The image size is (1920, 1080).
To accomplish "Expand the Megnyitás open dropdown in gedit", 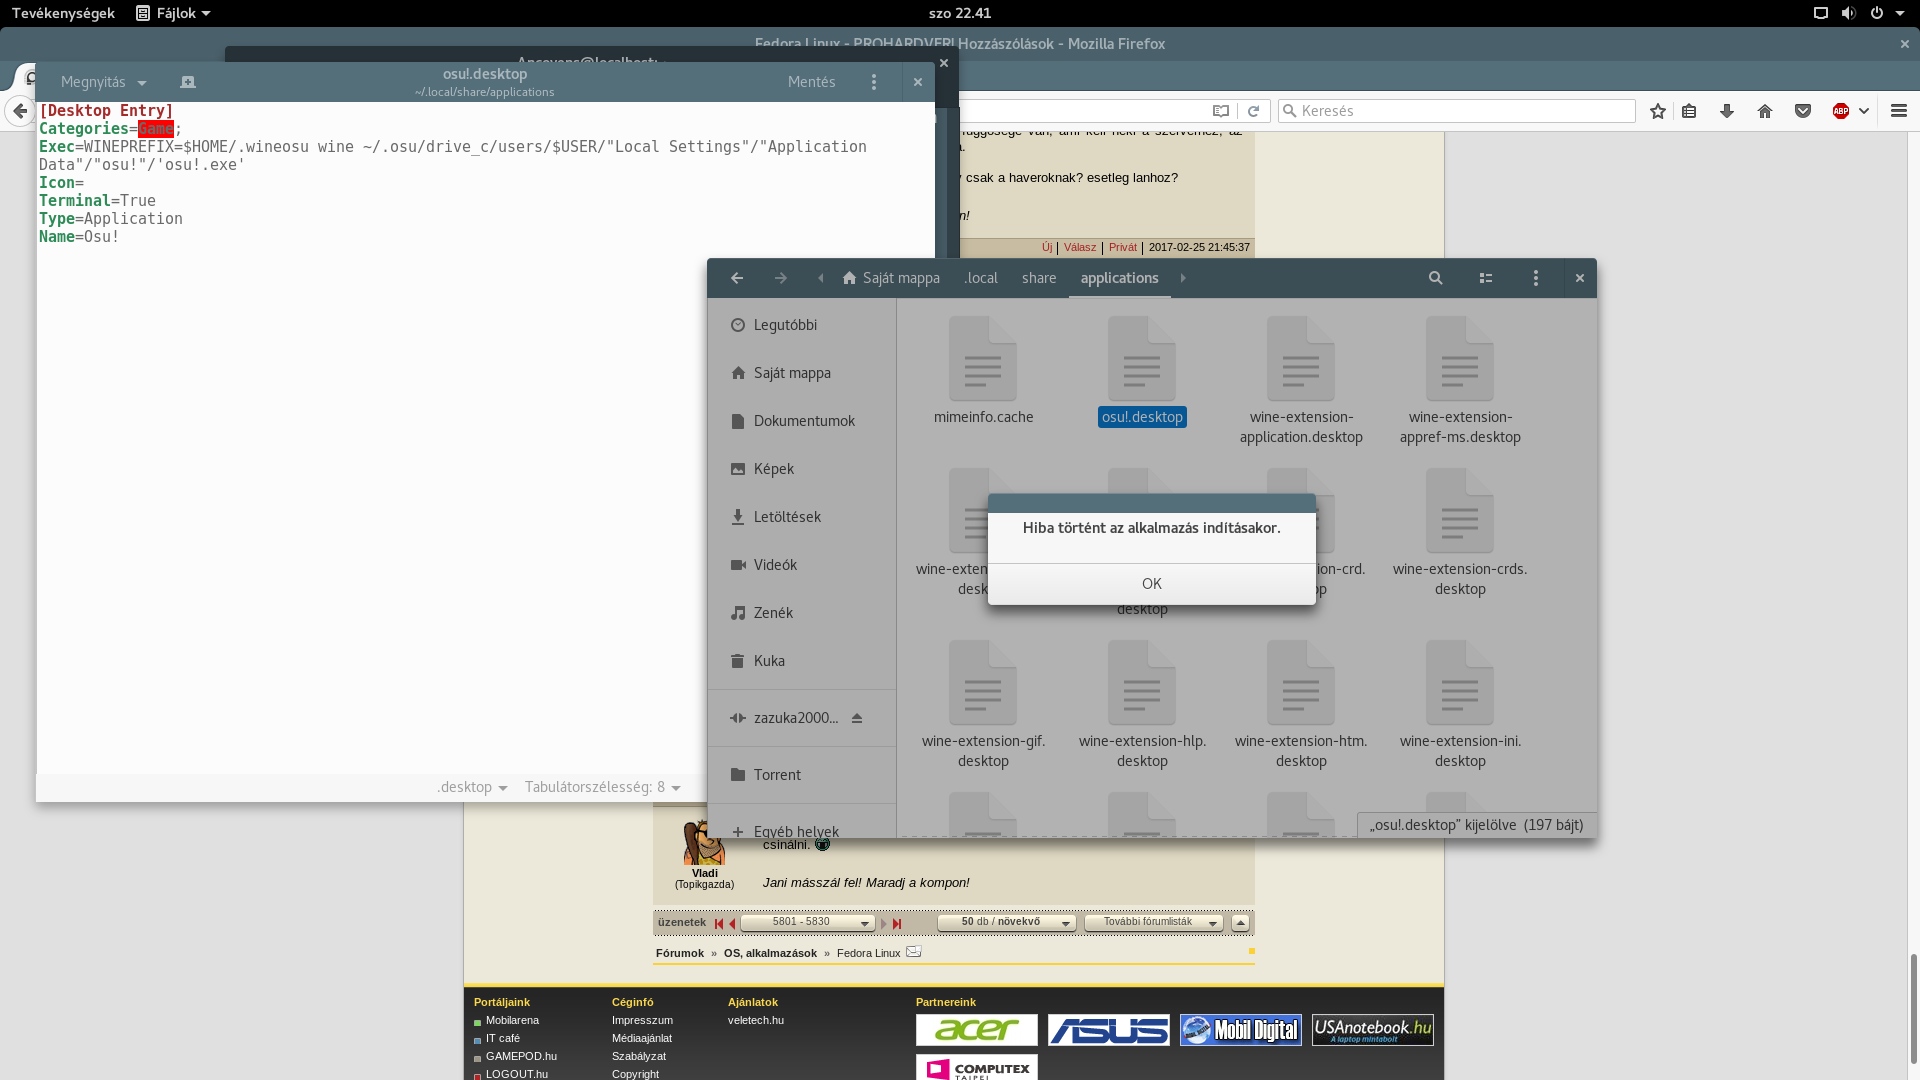I will (x=103, y=82).
